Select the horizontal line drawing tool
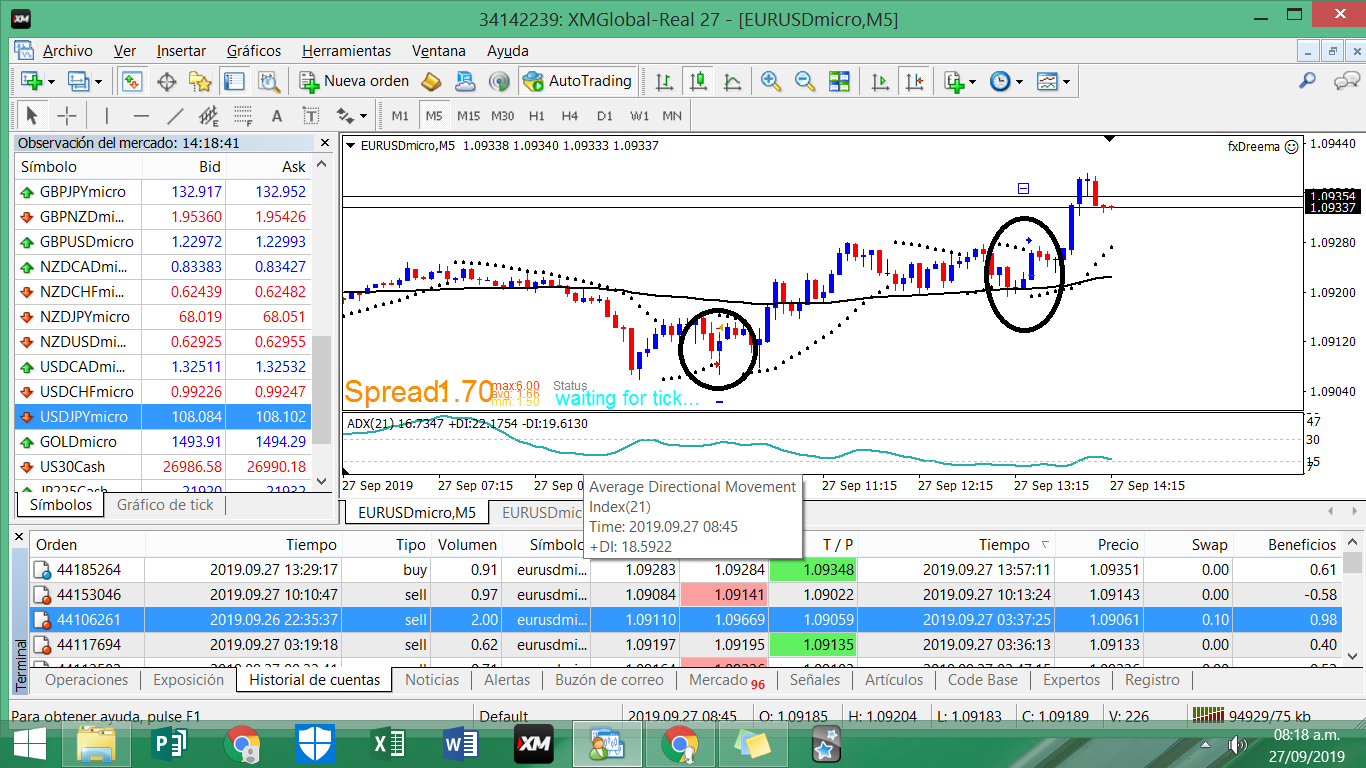This screenshot has height=768, width=1366. click(141, 115)
